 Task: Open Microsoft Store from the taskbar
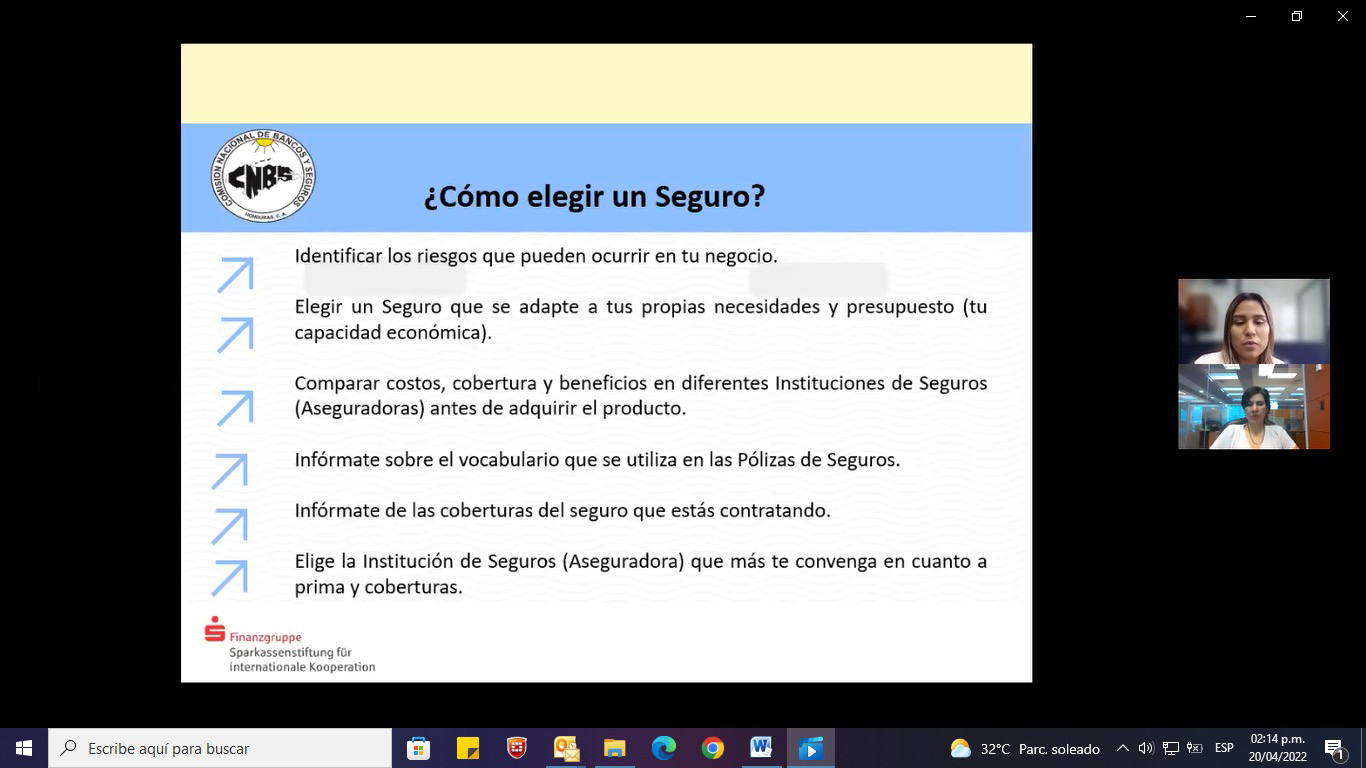tap(419, 748)
